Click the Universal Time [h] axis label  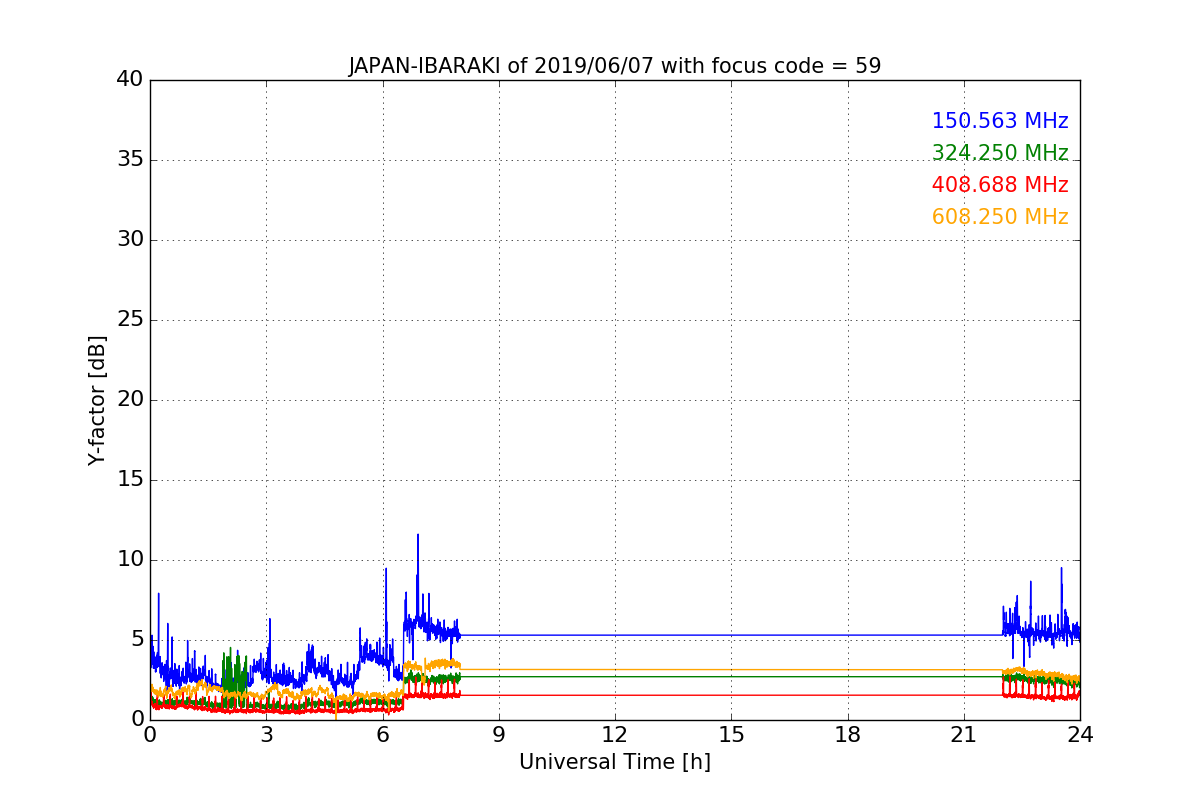click(x=614, y=762)
